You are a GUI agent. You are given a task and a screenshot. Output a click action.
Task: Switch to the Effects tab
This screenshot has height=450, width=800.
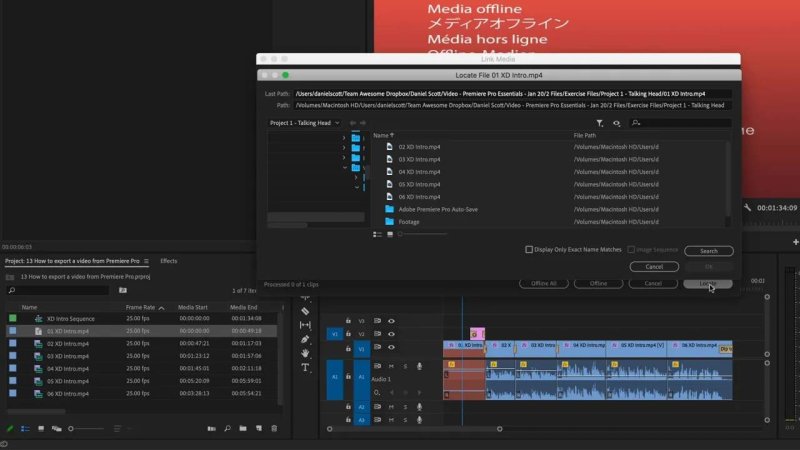168,261
